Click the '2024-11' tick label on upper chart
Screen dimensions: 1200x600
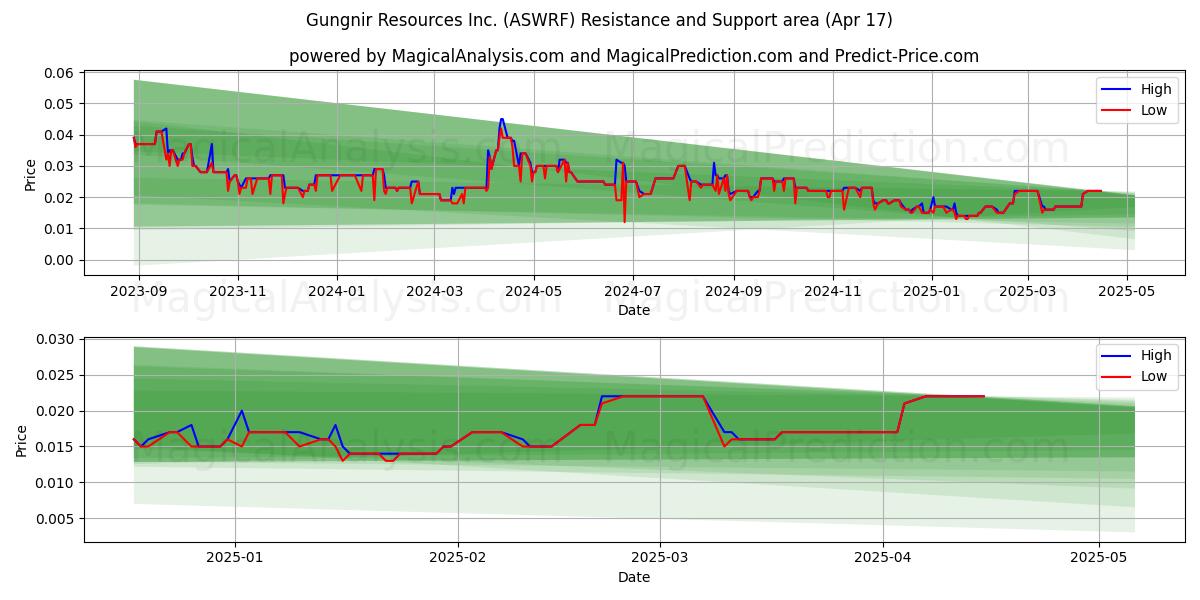pos(833,290)
